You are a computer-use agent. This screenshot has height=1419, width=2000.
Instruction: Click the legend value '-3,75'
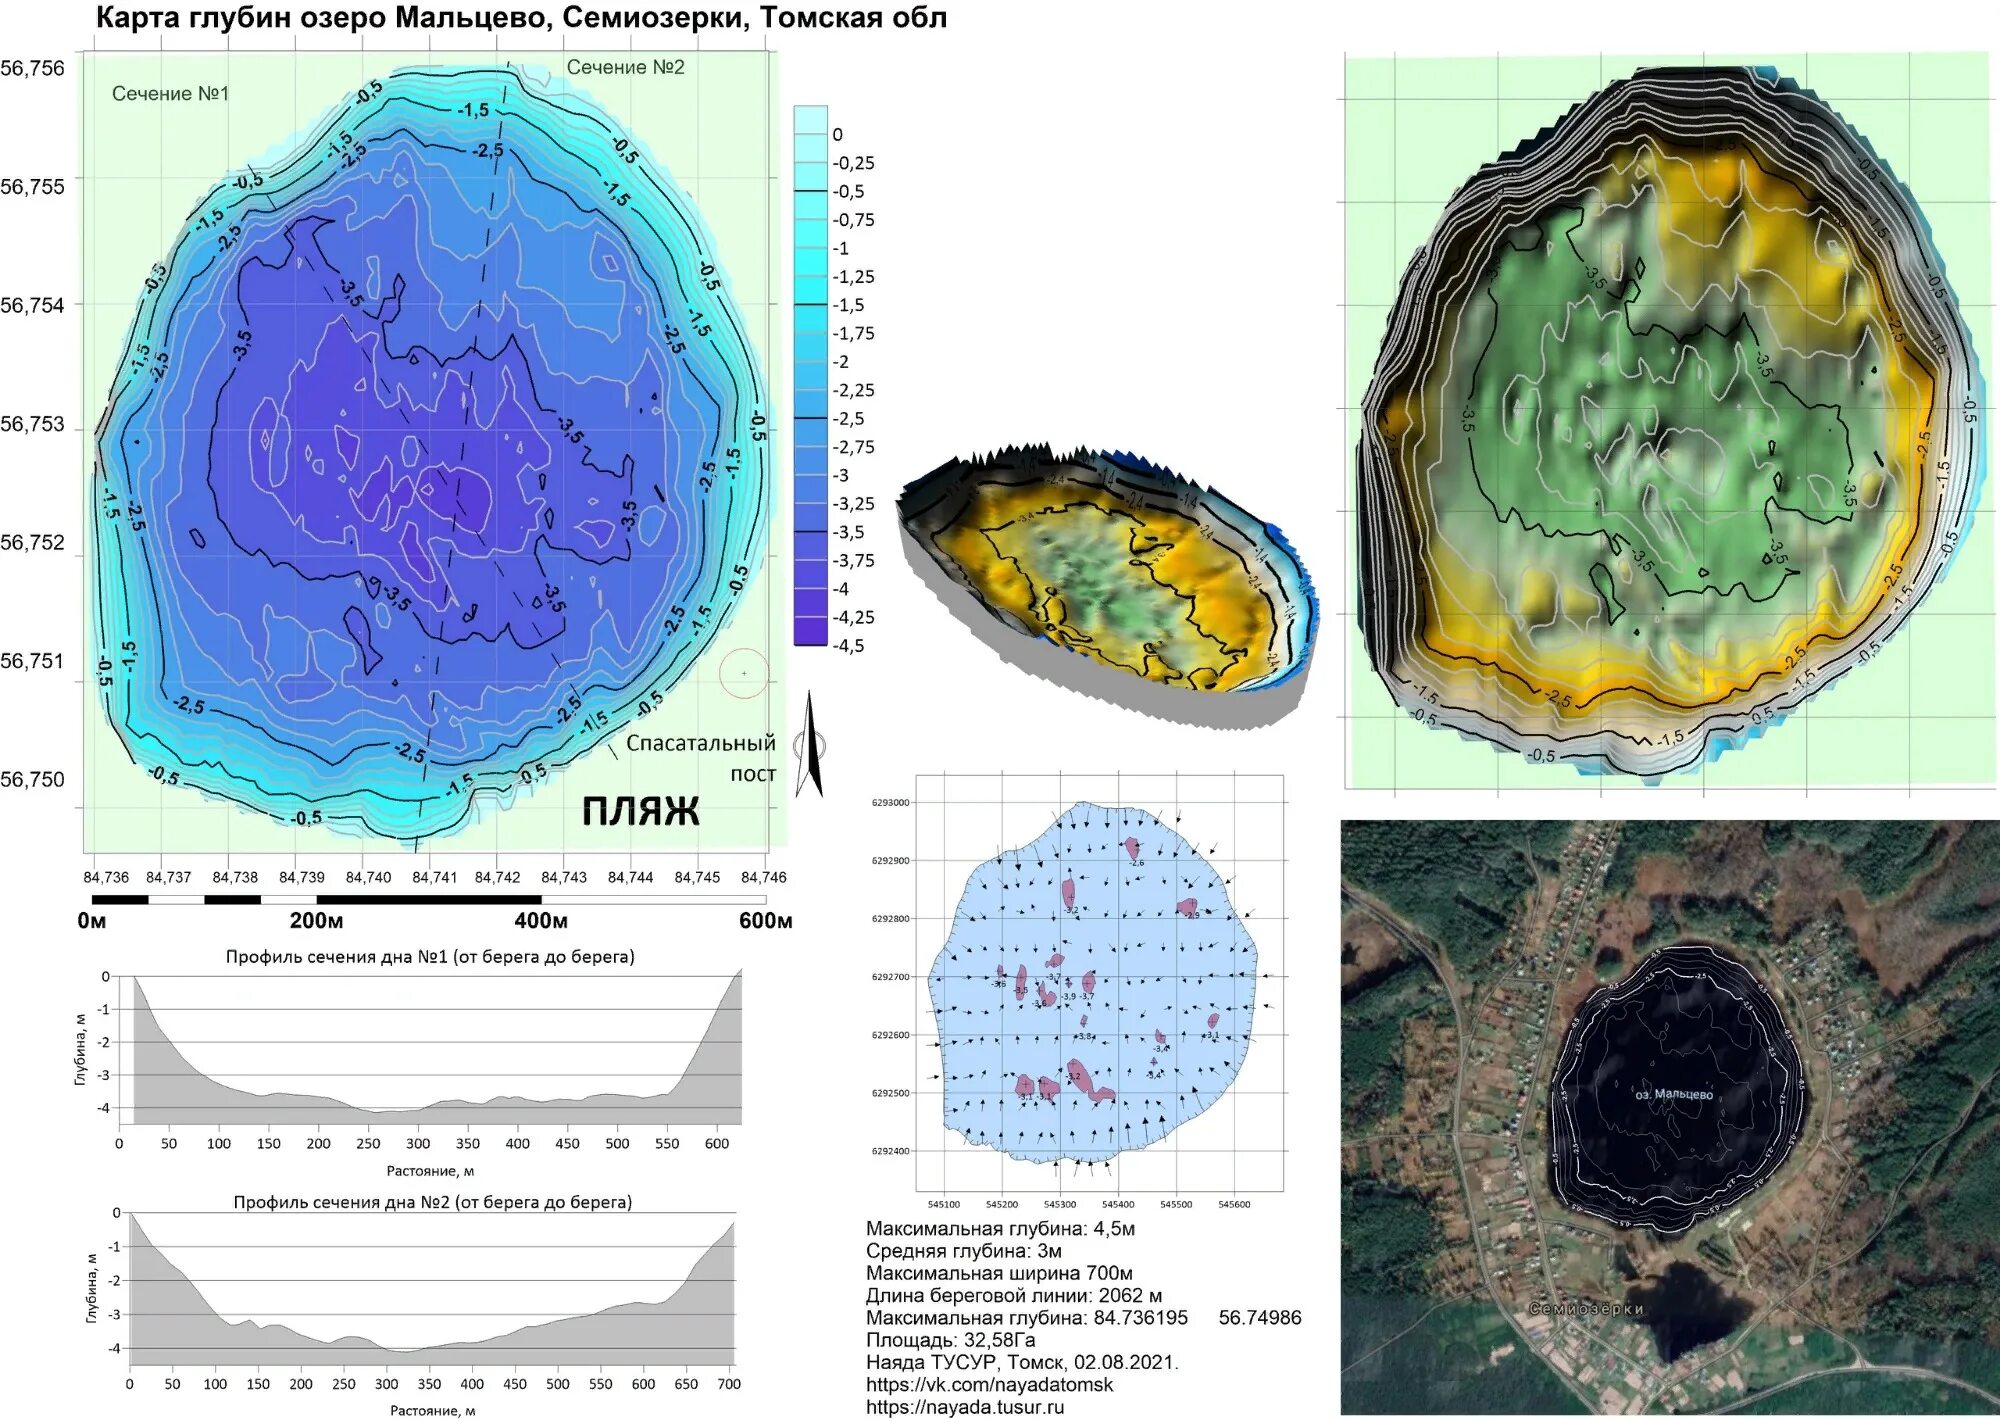coord(853,560)
